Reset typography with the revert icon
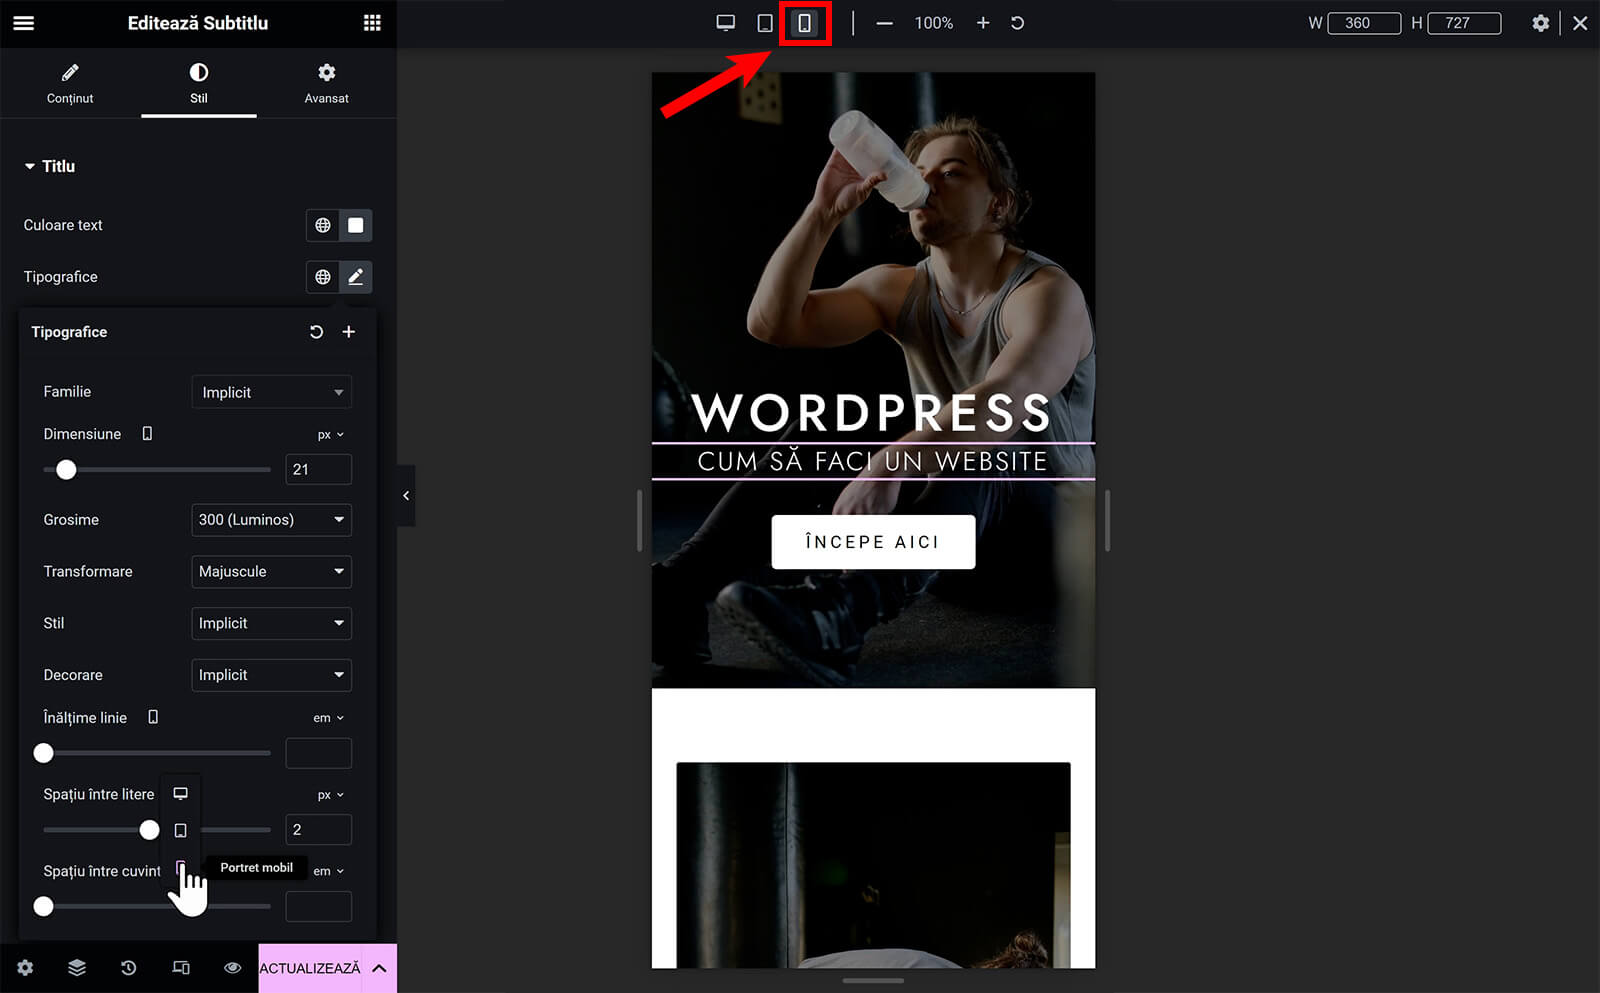This screenshot has height=993, width=1600. [x=316, y=332]
